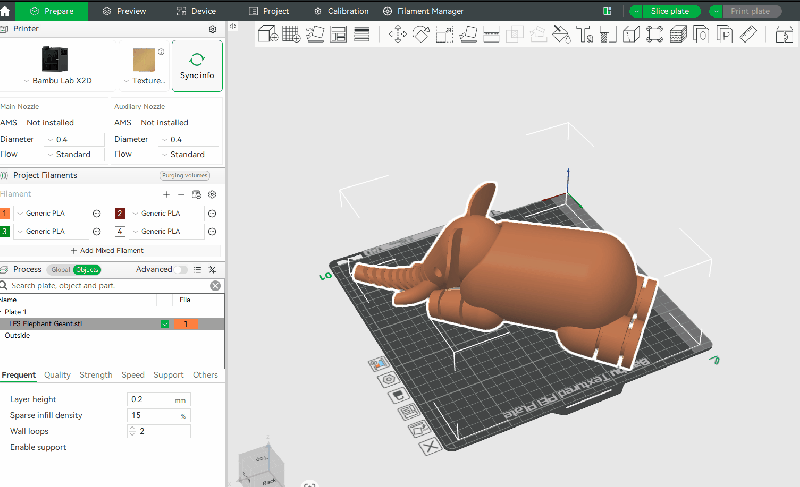The image size is (800, 487).
Task: Open filament 3 Generic PLA dropdown
Action: tap(51, 232)
